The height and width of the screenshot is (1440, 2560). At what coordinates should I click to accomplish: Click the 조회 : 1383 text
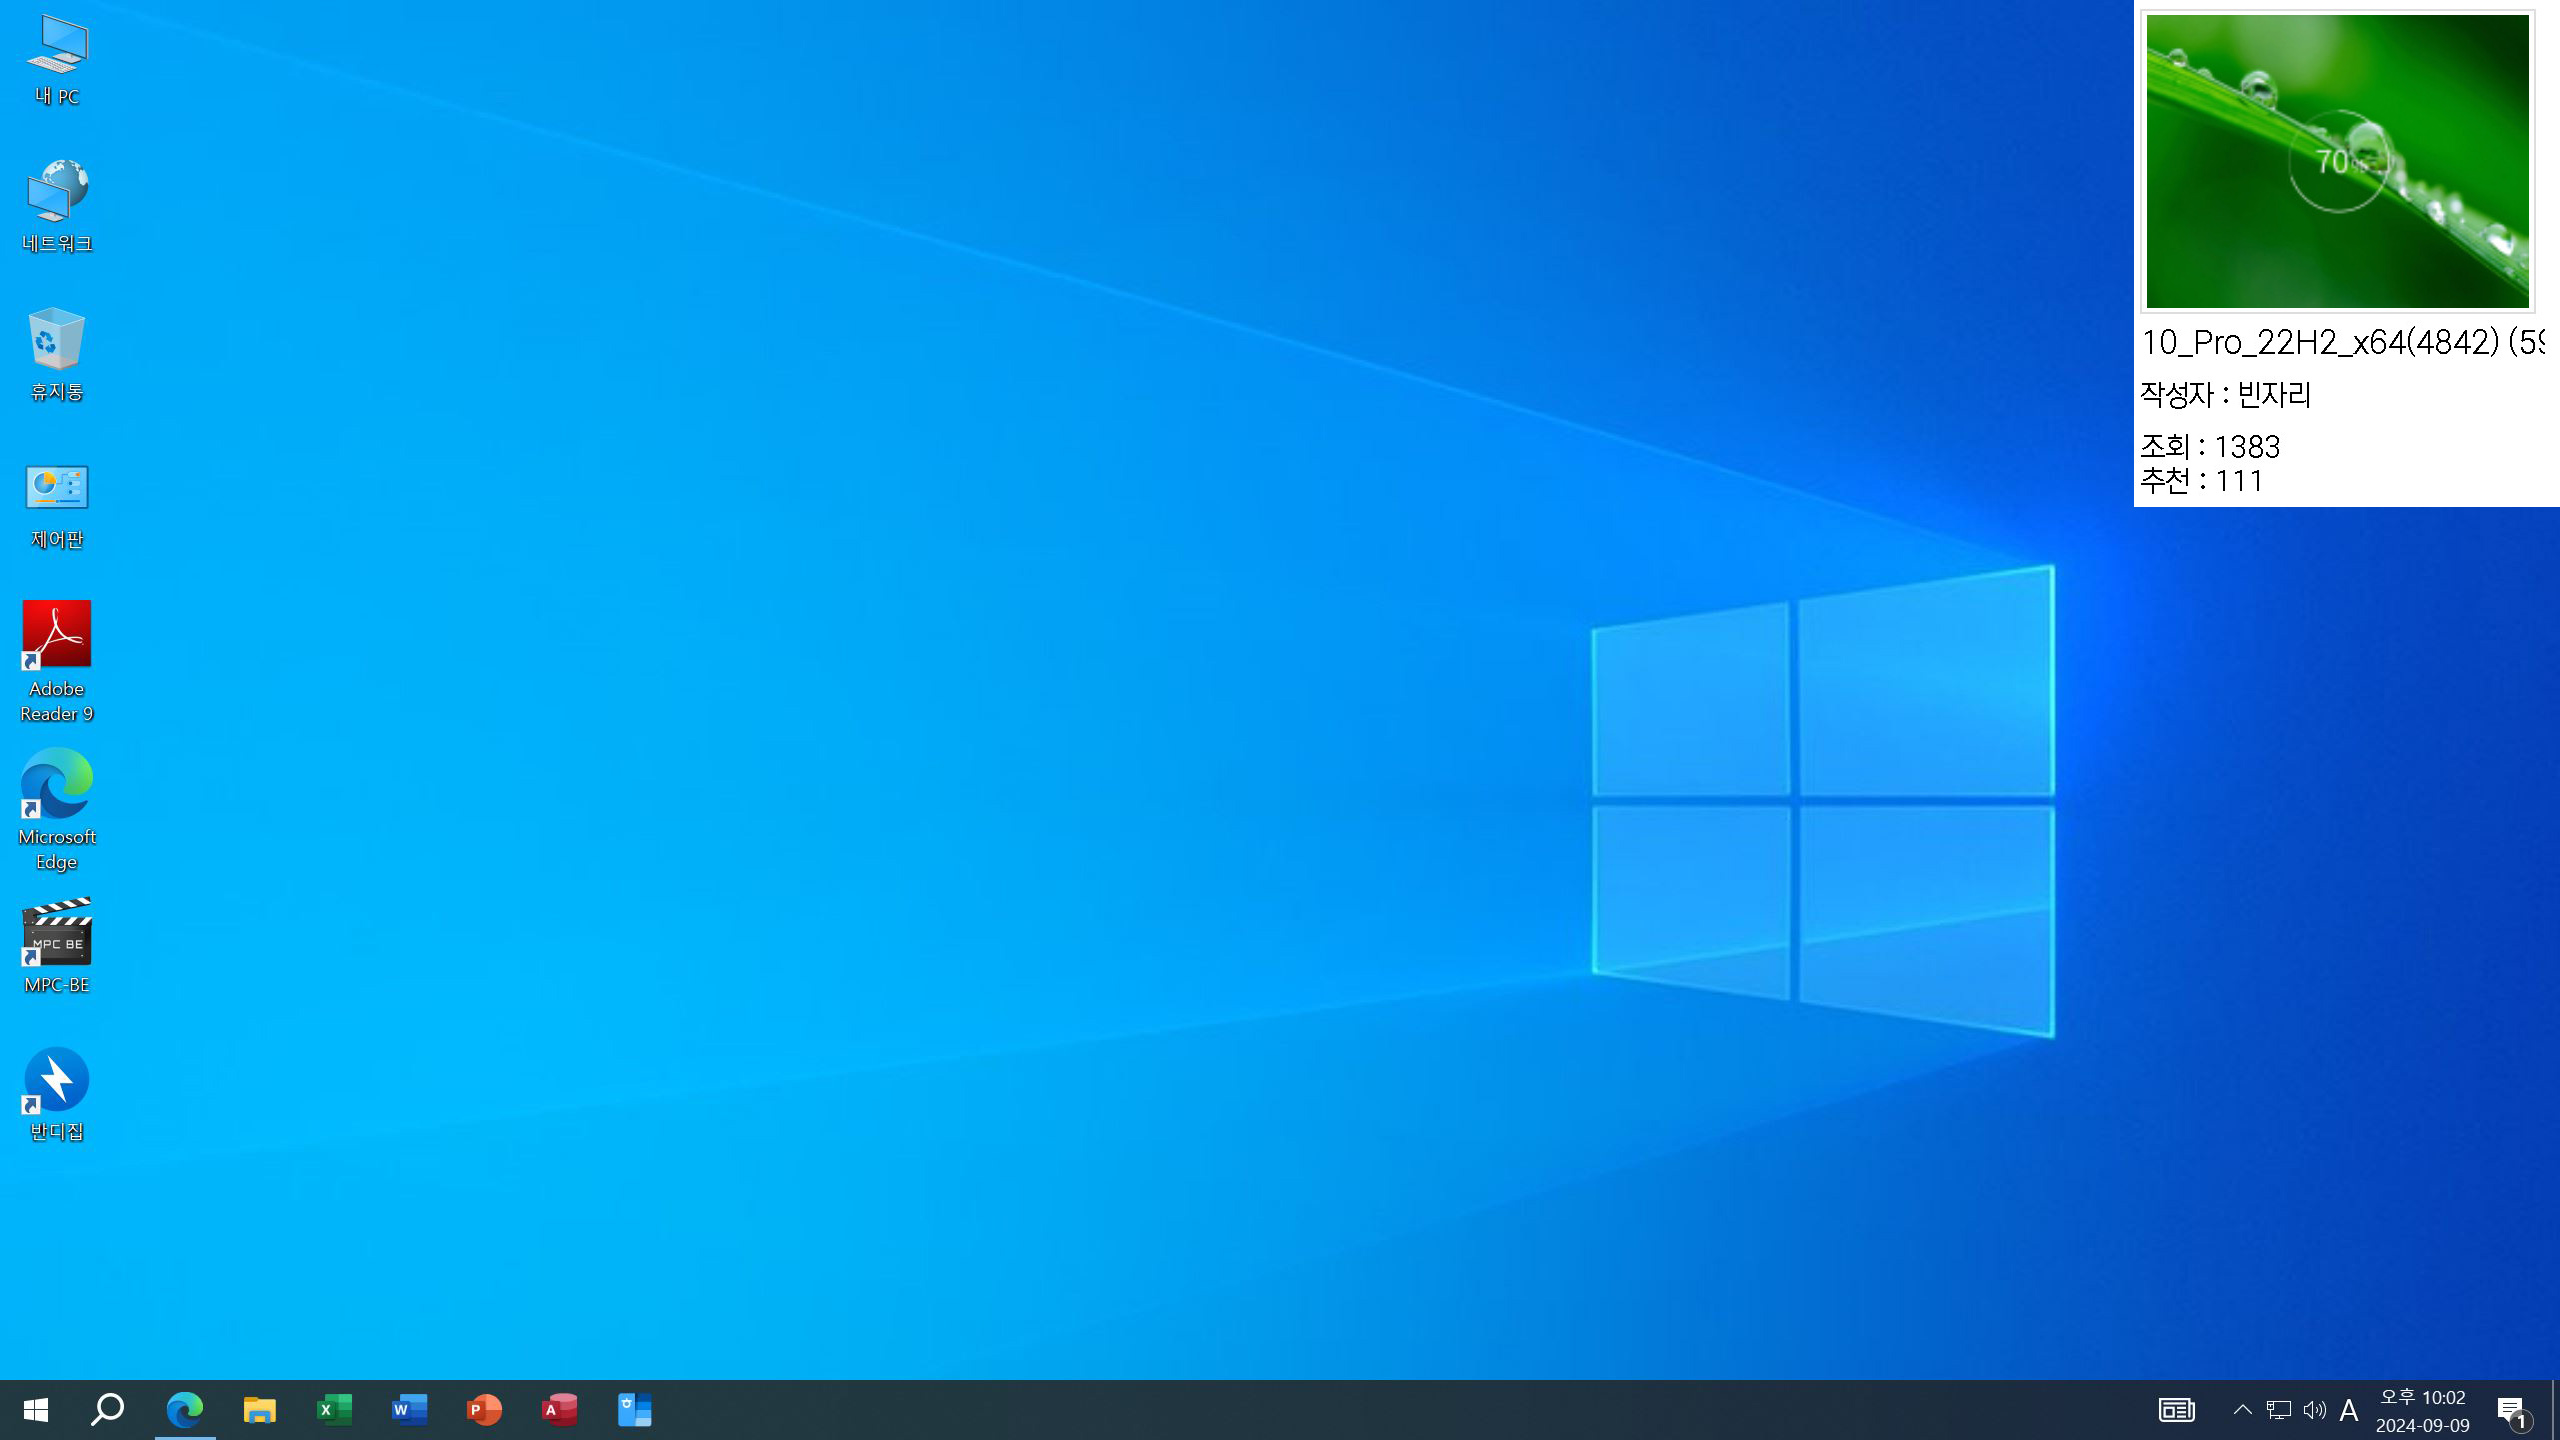coord(2210,446)
